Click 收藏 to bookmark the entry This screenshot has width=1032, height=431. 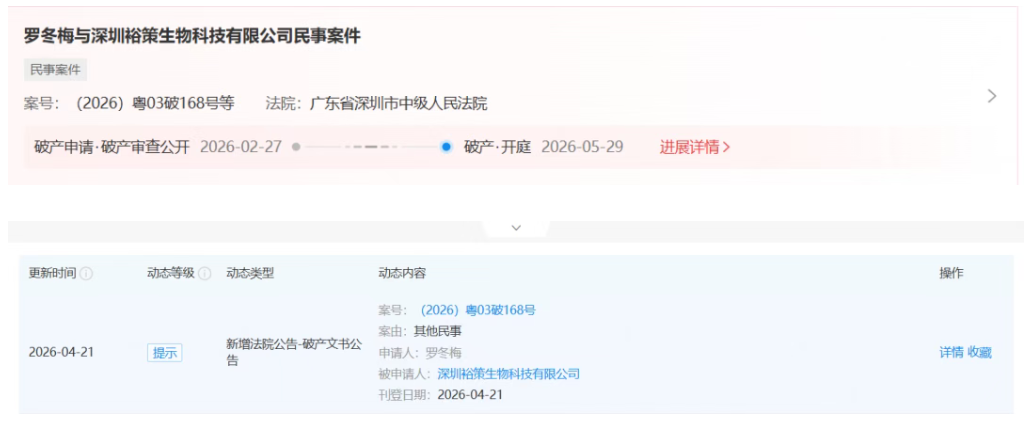(x=979, y=352)
